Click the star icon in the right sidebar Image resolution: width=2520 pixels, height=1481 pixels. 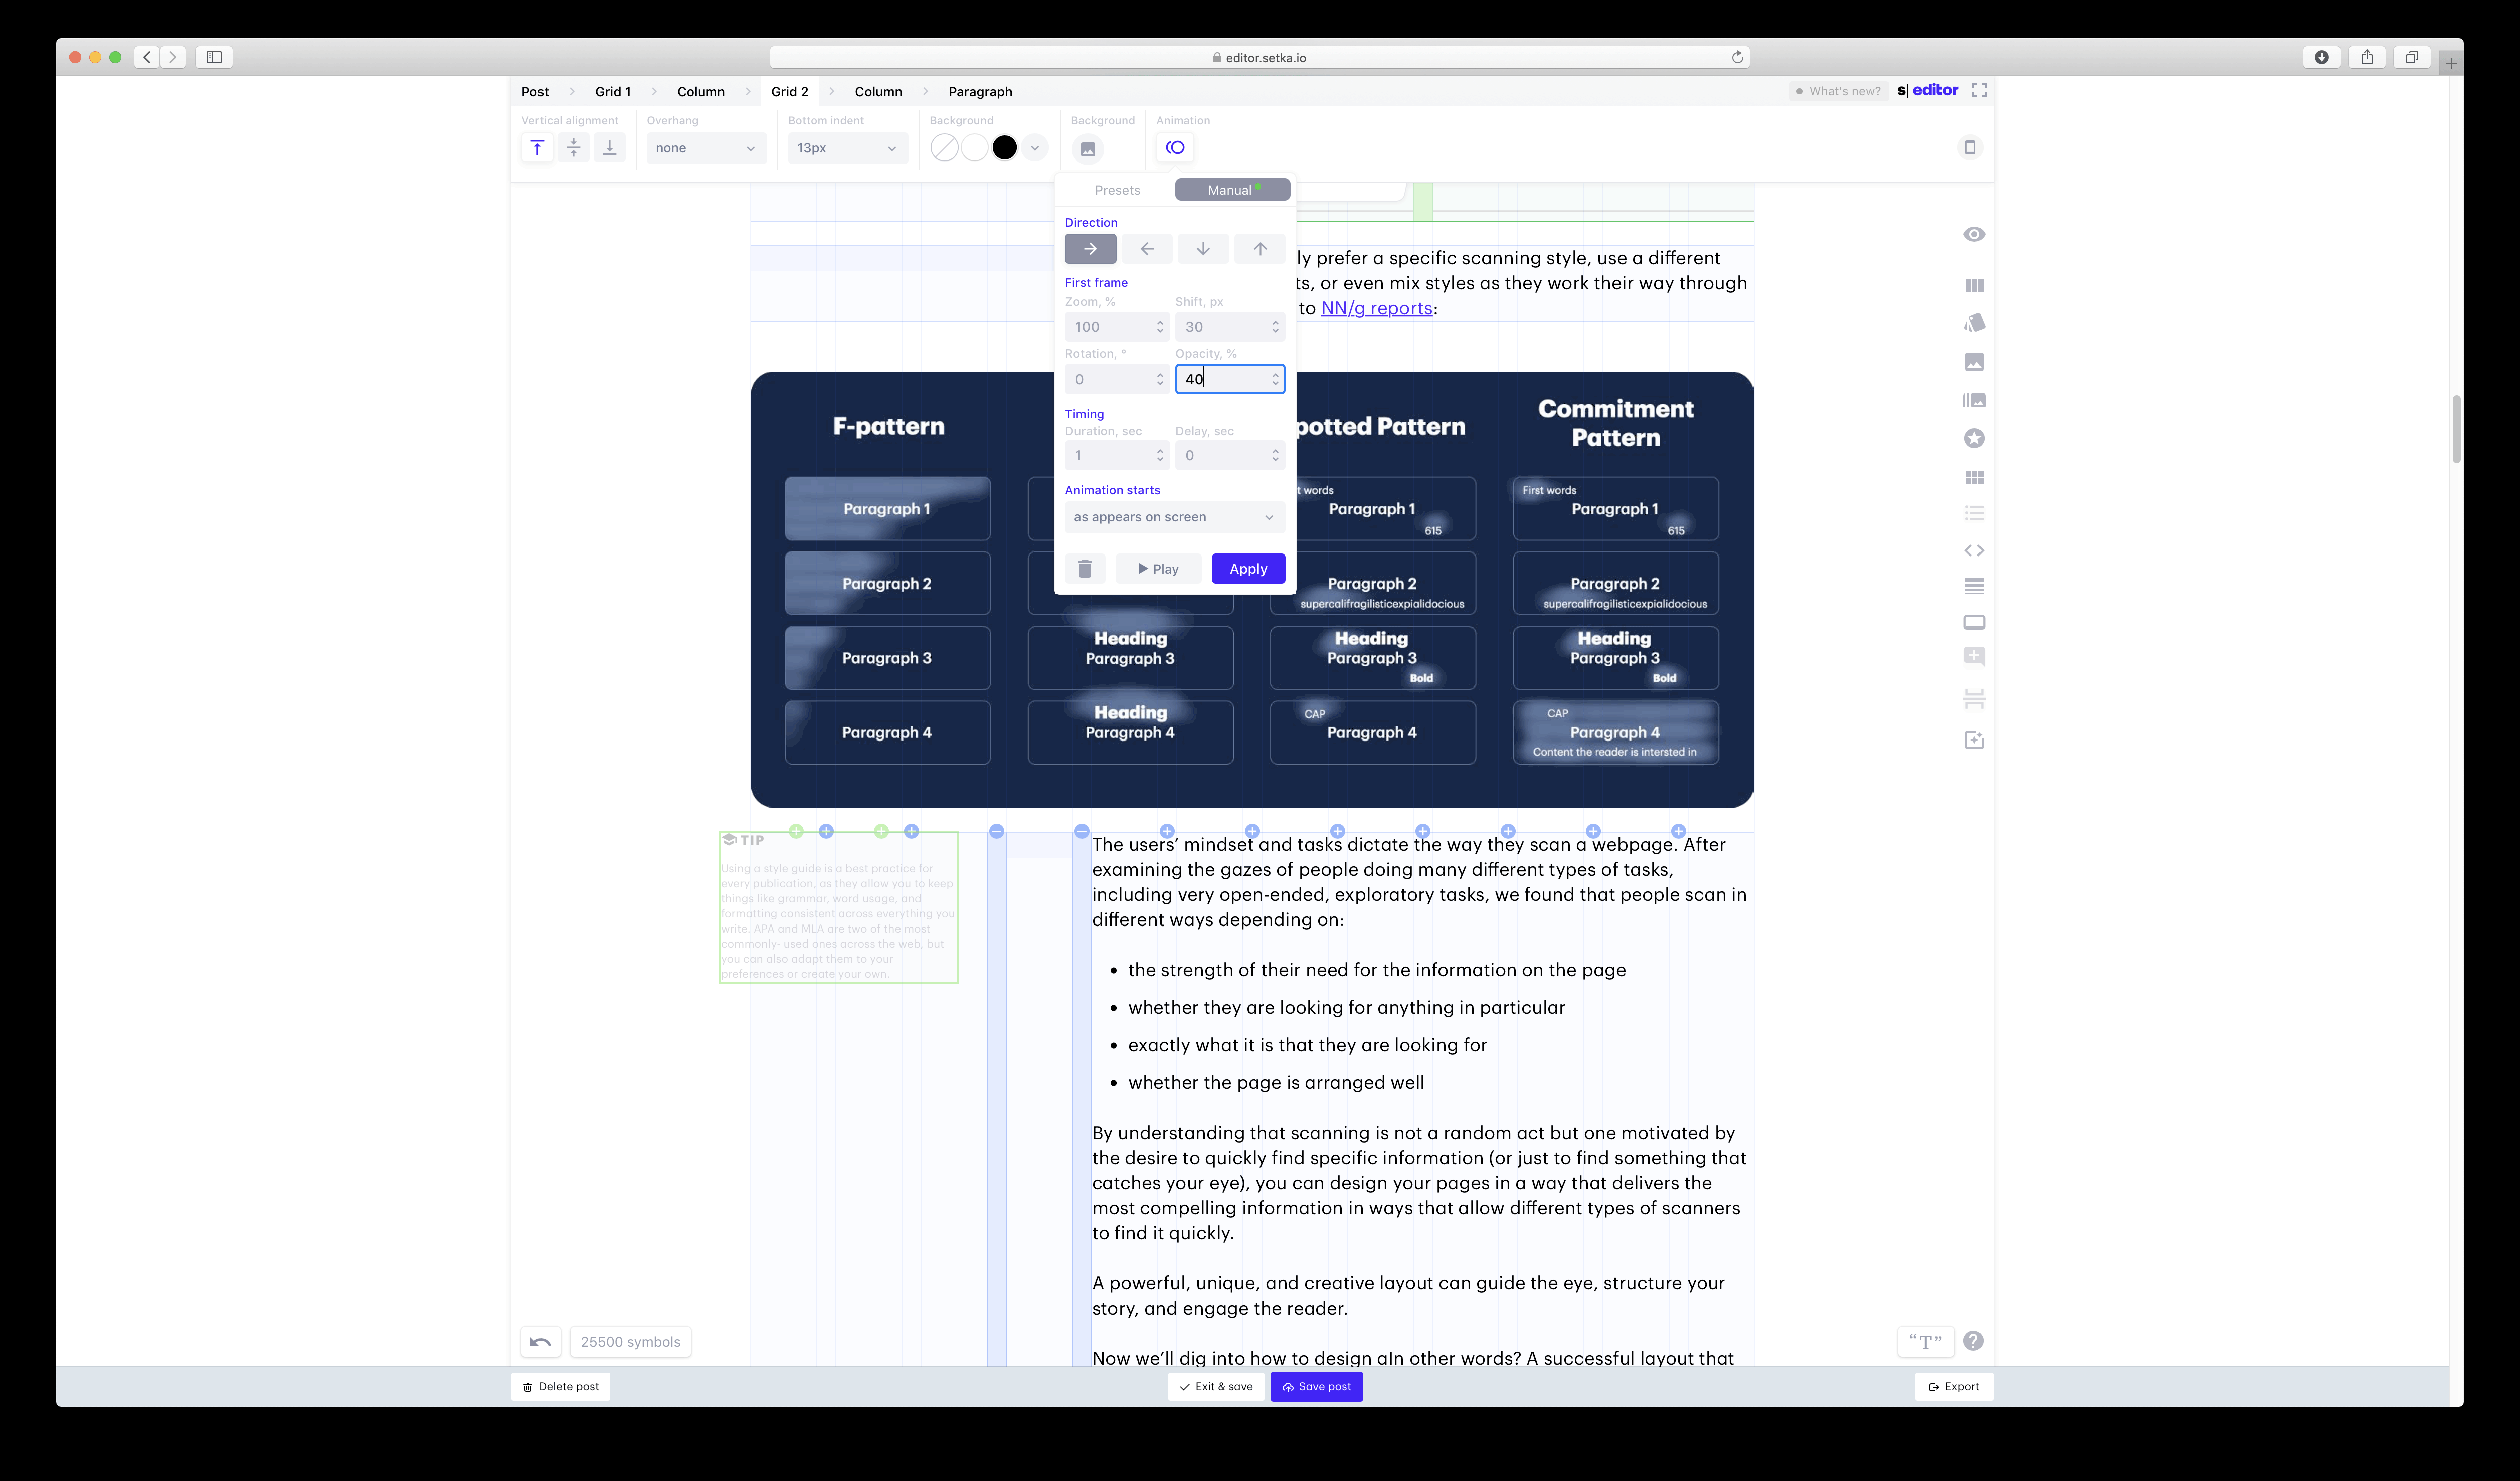(1974, 438)
